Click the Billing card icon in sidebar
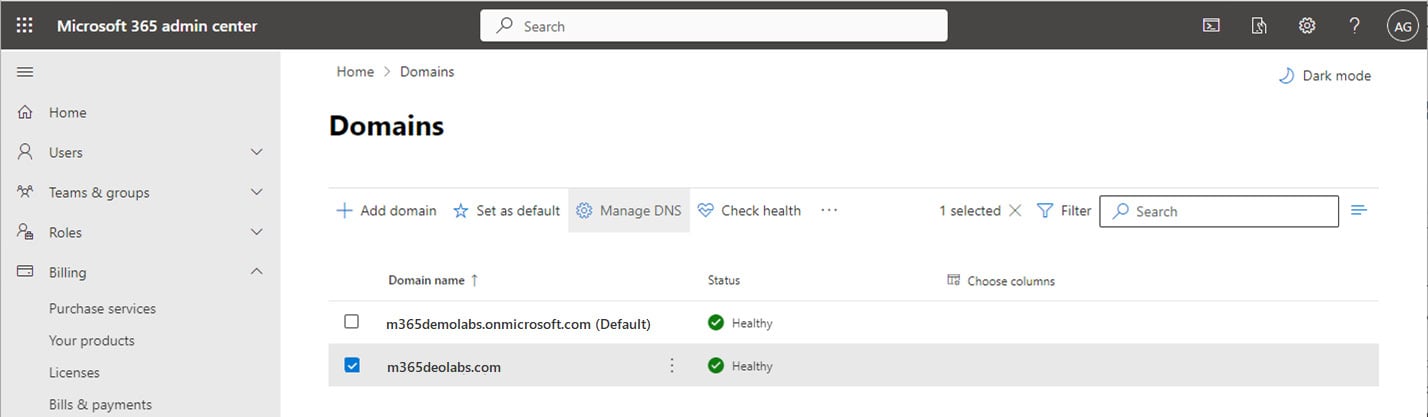The height and width of the screenshot is (417, 1428). tap(26, 272)
